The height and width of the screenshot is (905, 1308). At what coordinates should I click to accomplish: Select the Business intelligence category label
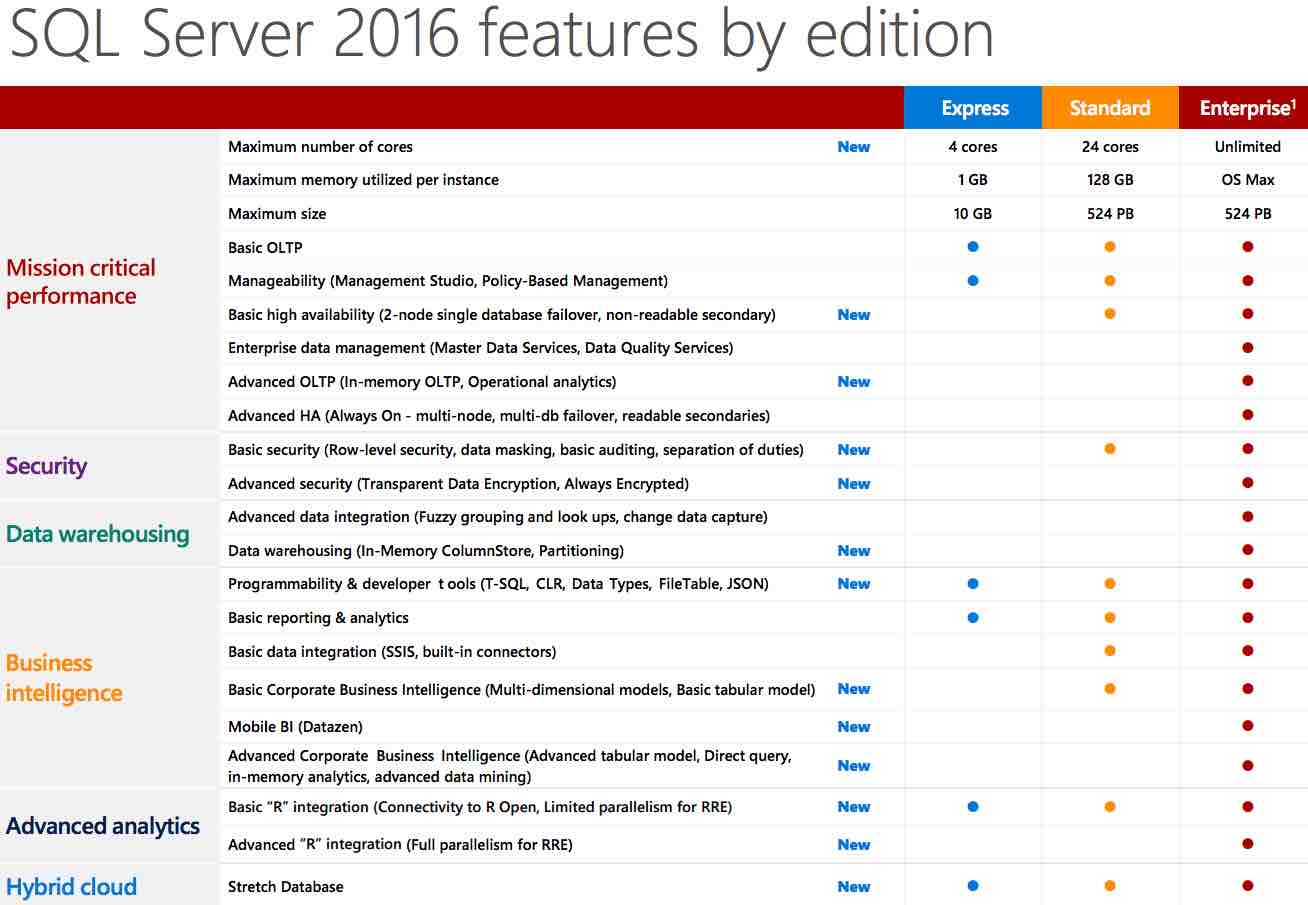[x=64, y=678]
